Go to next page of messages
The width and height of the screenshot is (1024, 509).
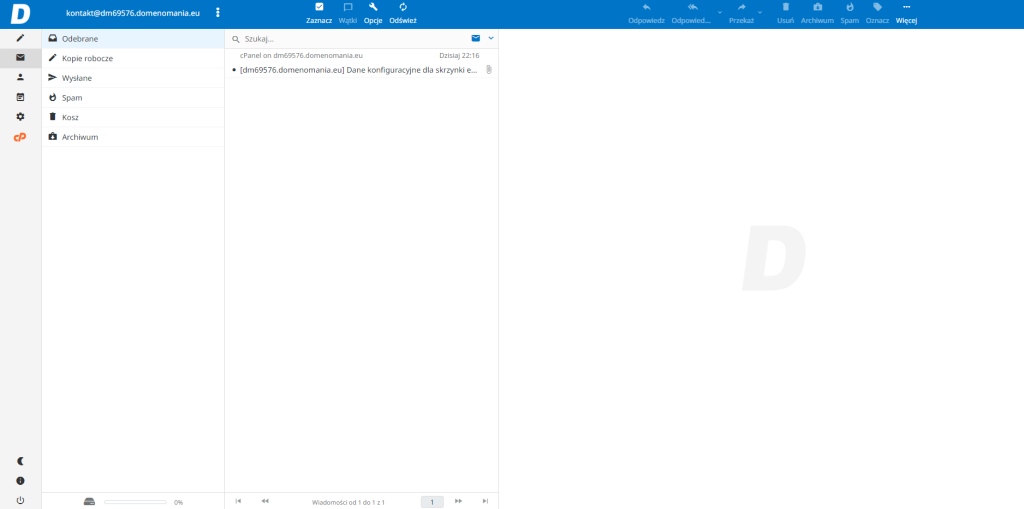pyautogui.click(x=458, y=501)
